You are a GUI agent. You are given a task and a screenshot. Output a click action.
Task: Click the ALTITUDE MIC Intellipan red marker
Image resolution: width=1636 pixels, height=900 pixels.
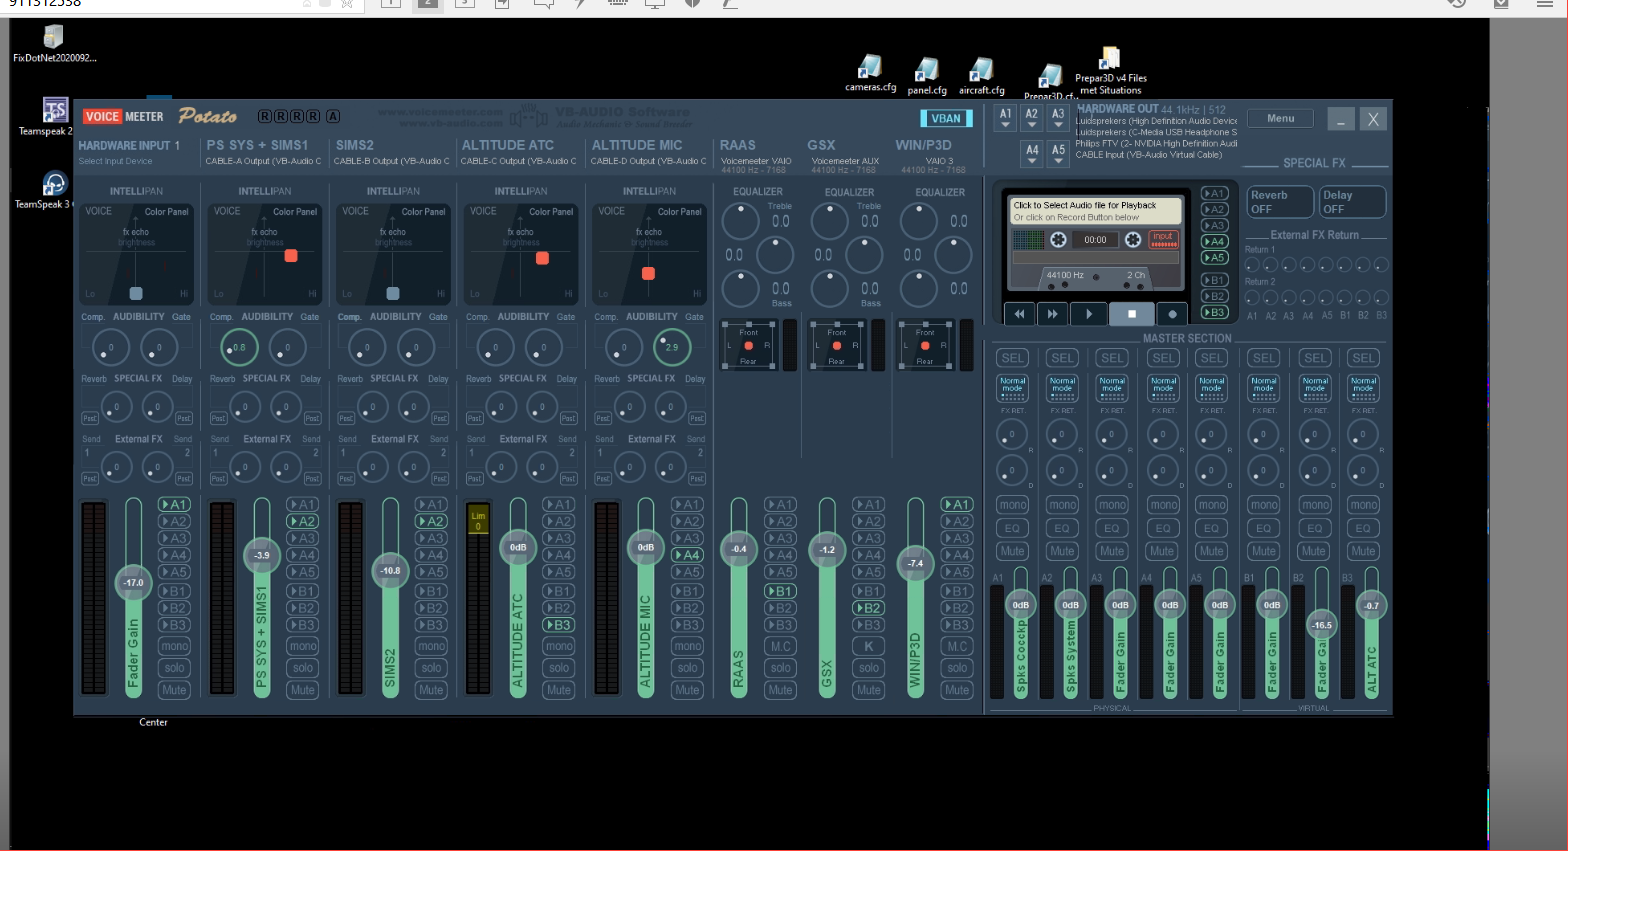tap(648, 273)
